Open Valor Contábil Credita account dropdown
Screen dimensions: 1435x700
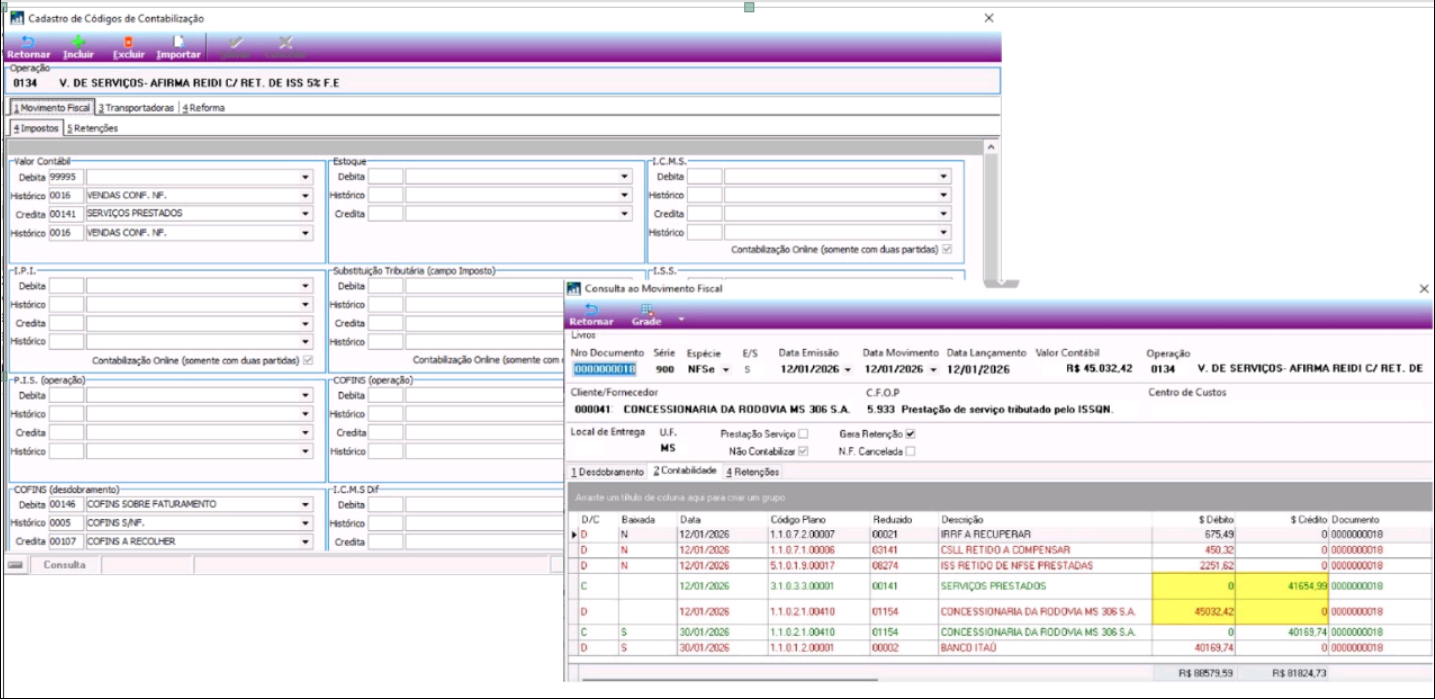305,214
